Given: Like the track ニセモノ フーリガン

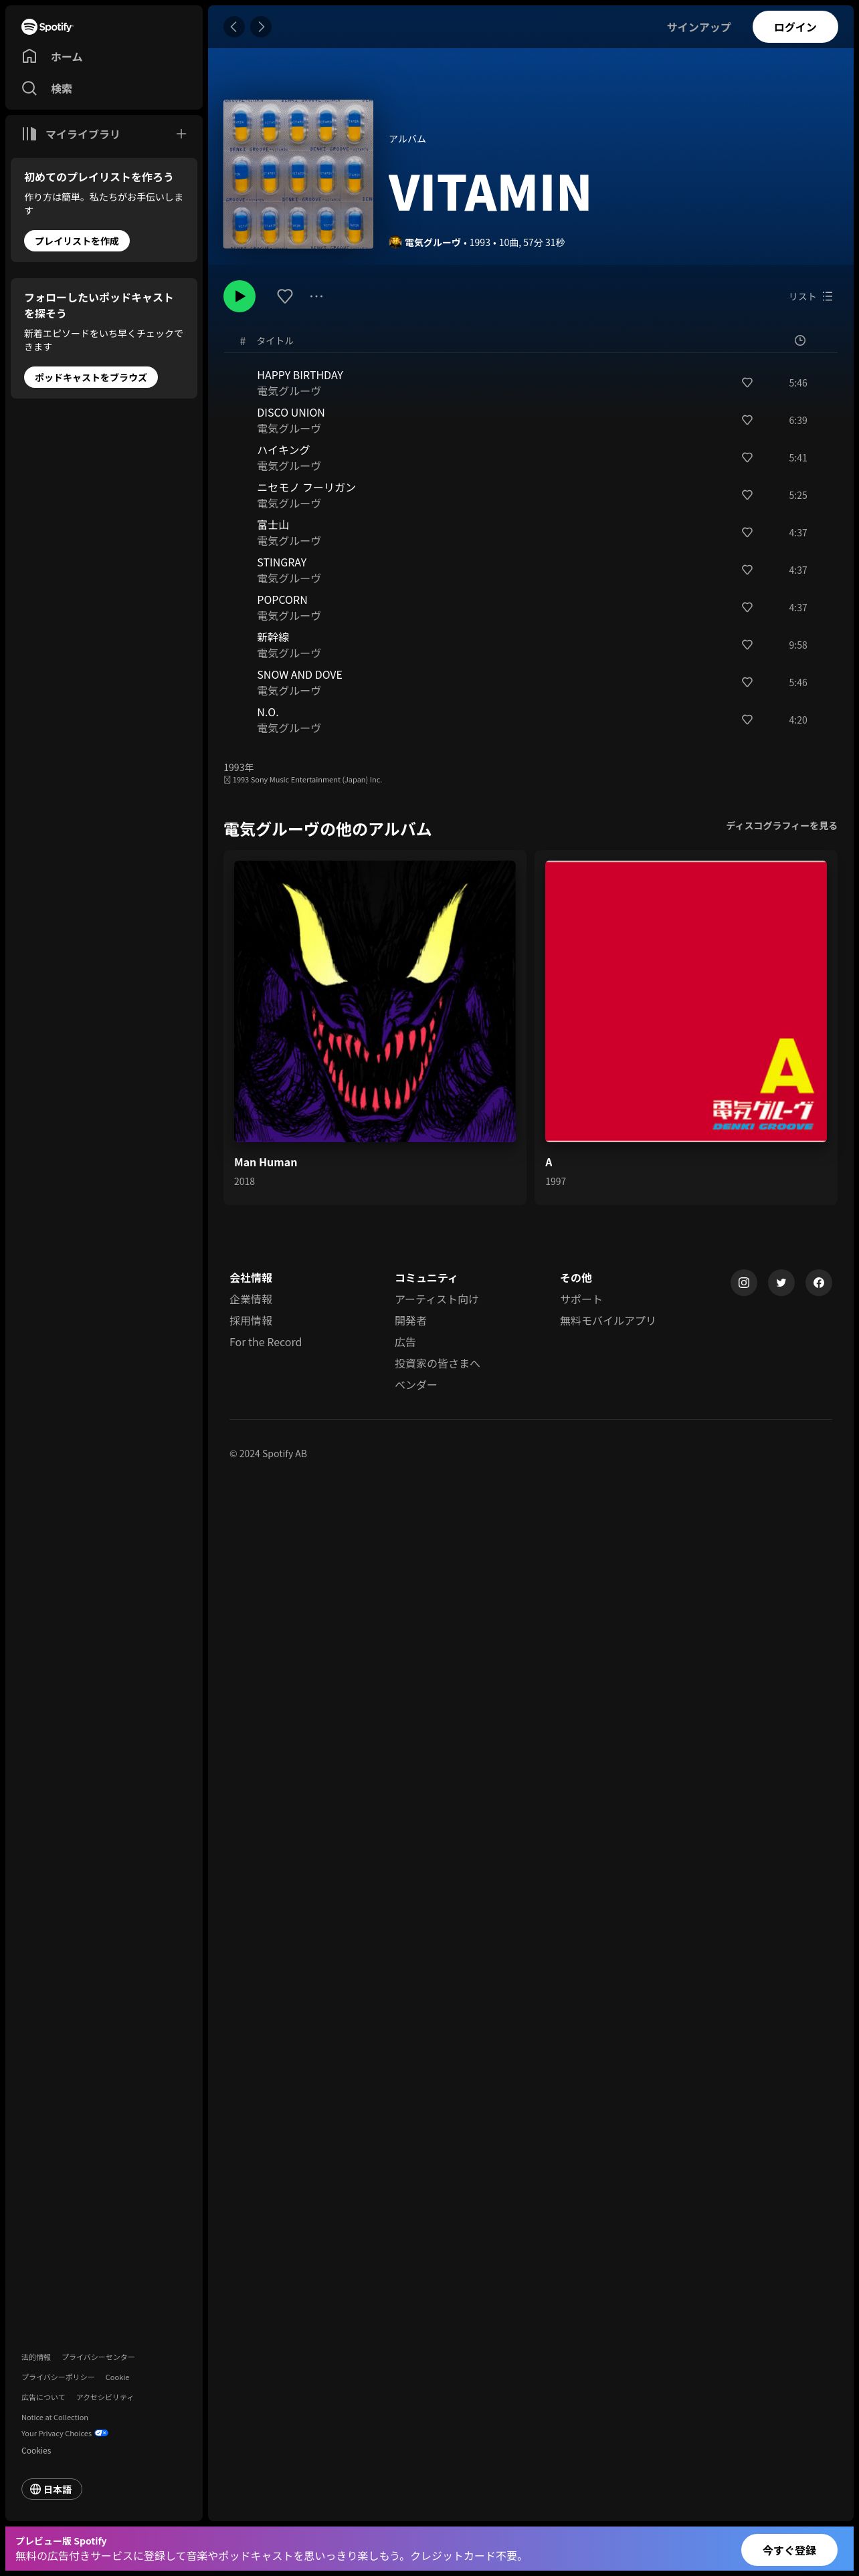Looking at the screenshot, I should coord(747,495).
